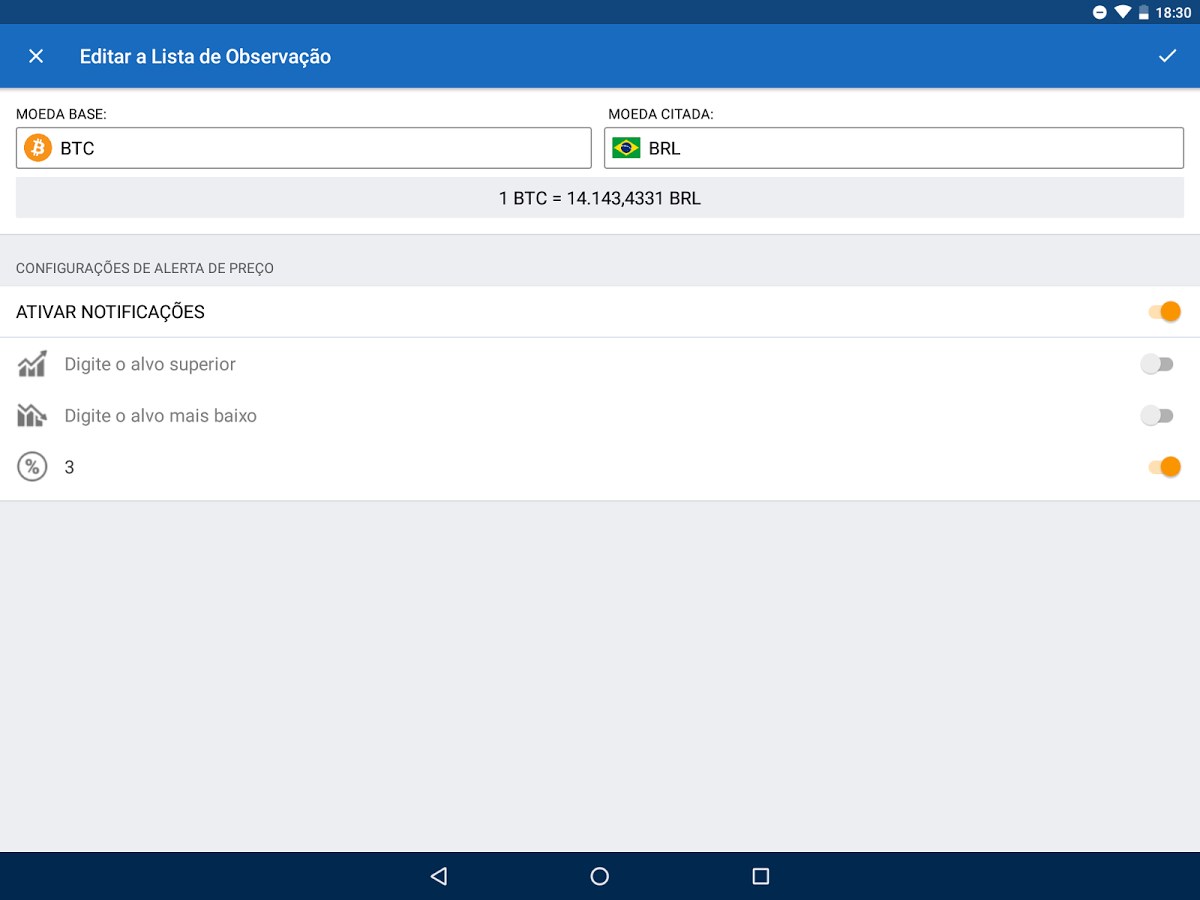
Task: Toggle the Ativar Notificações switch
Action: (x=1165, y=312)
